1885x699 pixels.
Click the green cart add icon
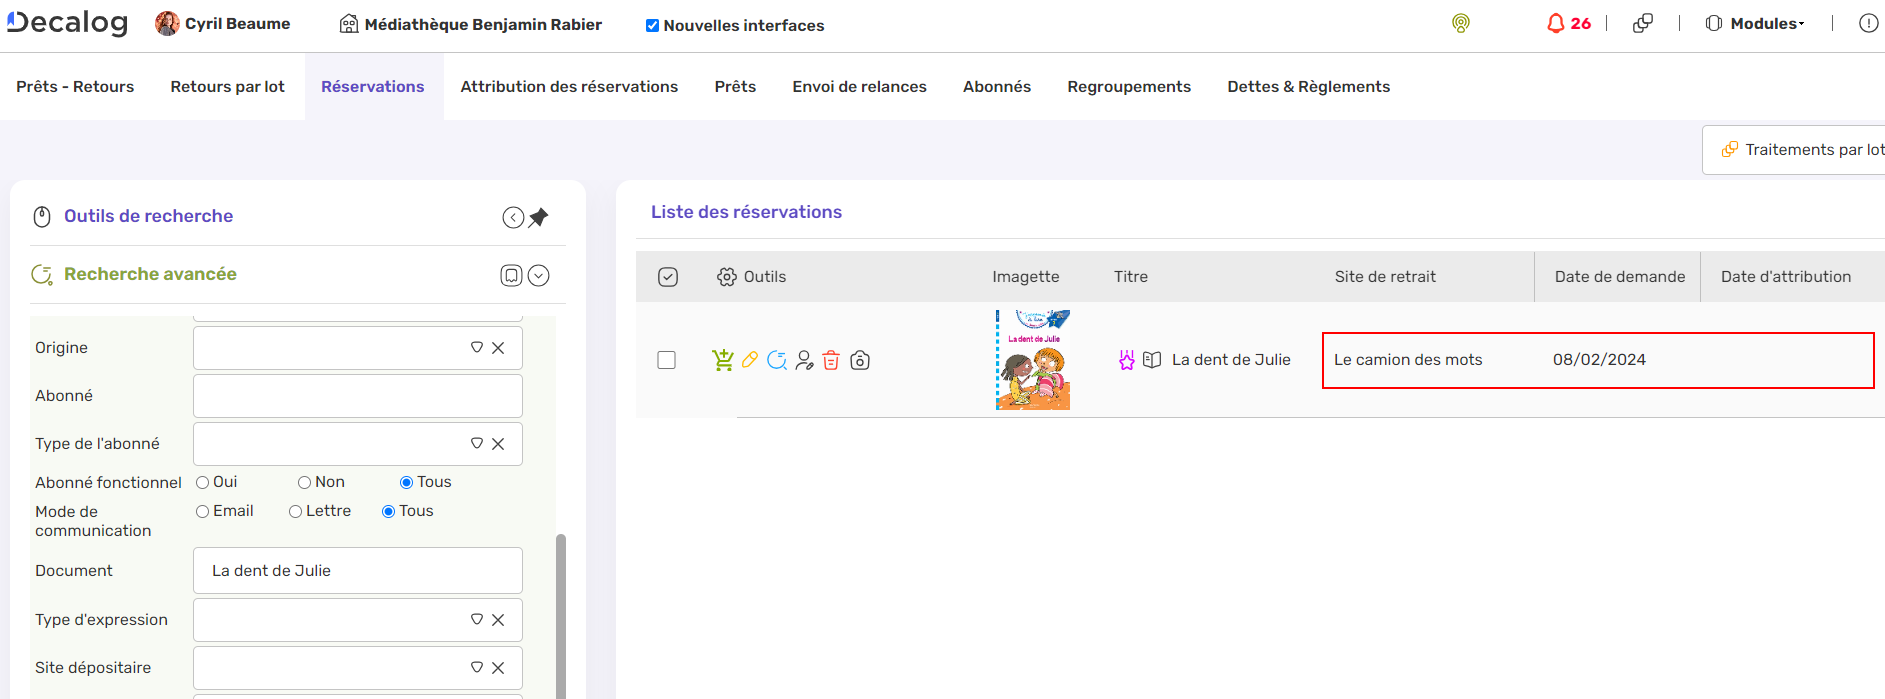pyautogui.click(x=722, y=360)
